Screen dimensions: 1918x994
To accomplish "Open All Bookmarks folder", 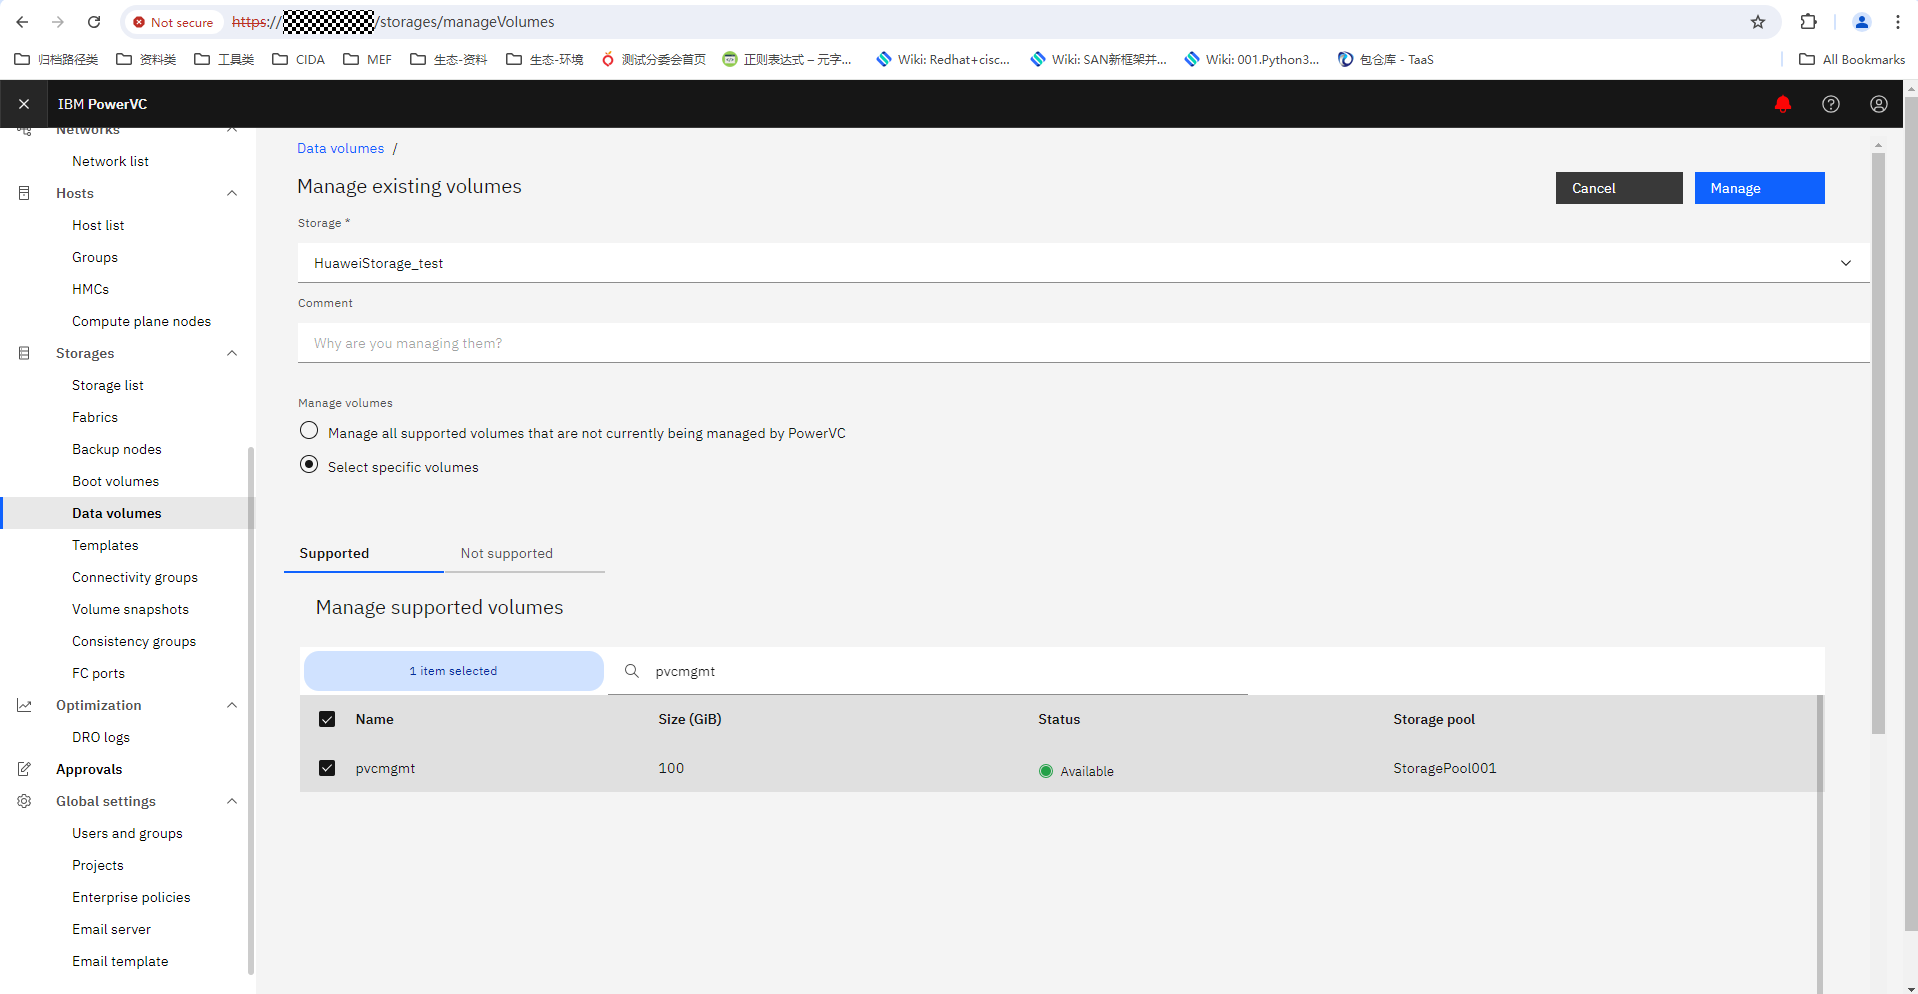I will pyautogui.click(x=1852, y=60).
